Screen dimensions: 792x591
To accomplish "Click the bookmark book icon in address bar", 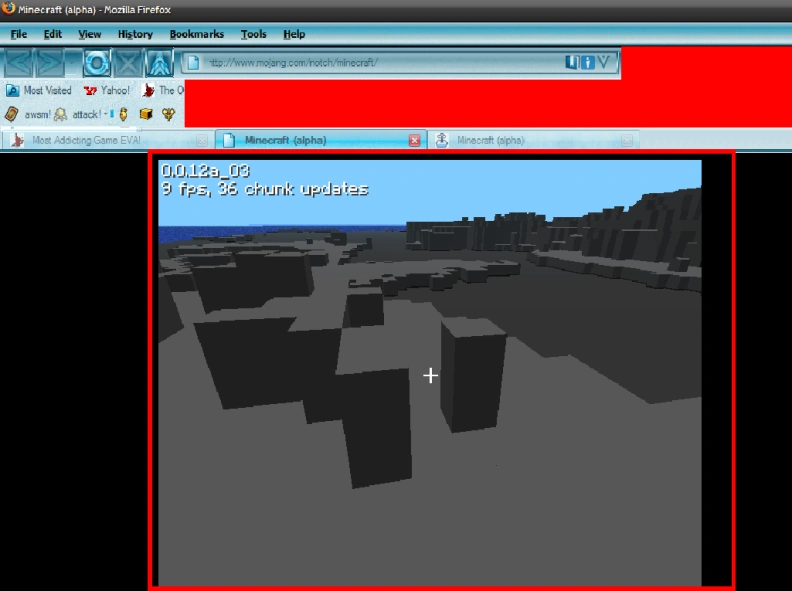I will 571,62.
